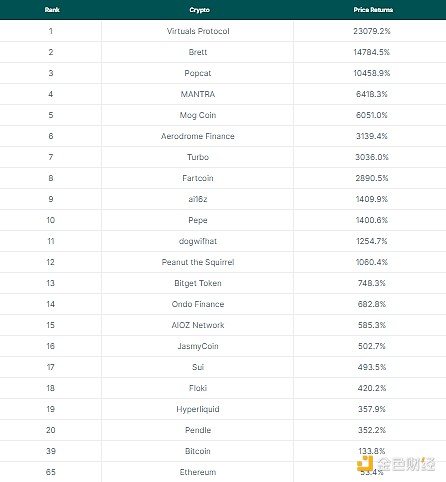
Task: Select the Sui price return 493.5%
Action: [372, 367]
